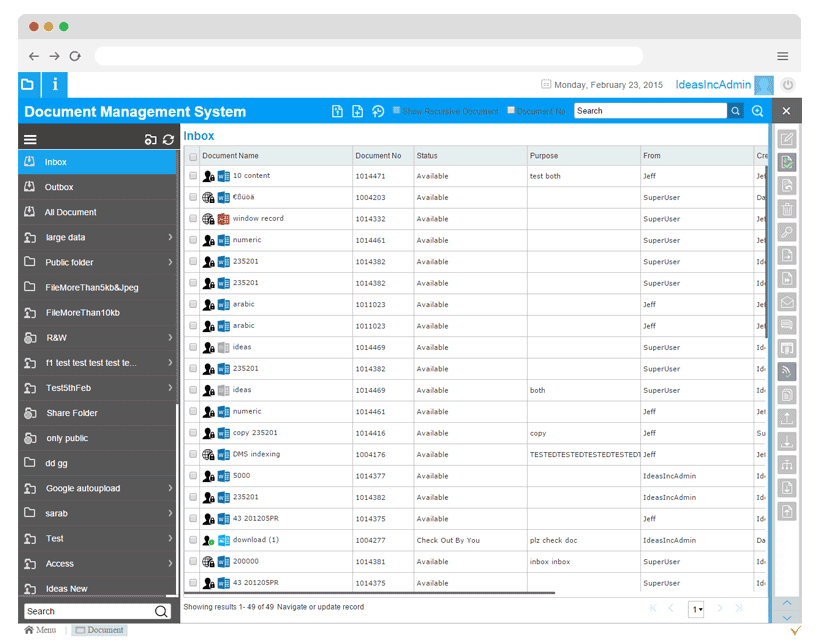Sort the table by Document No column header
Screen dimensions: 820x640
tap(378, 156)
